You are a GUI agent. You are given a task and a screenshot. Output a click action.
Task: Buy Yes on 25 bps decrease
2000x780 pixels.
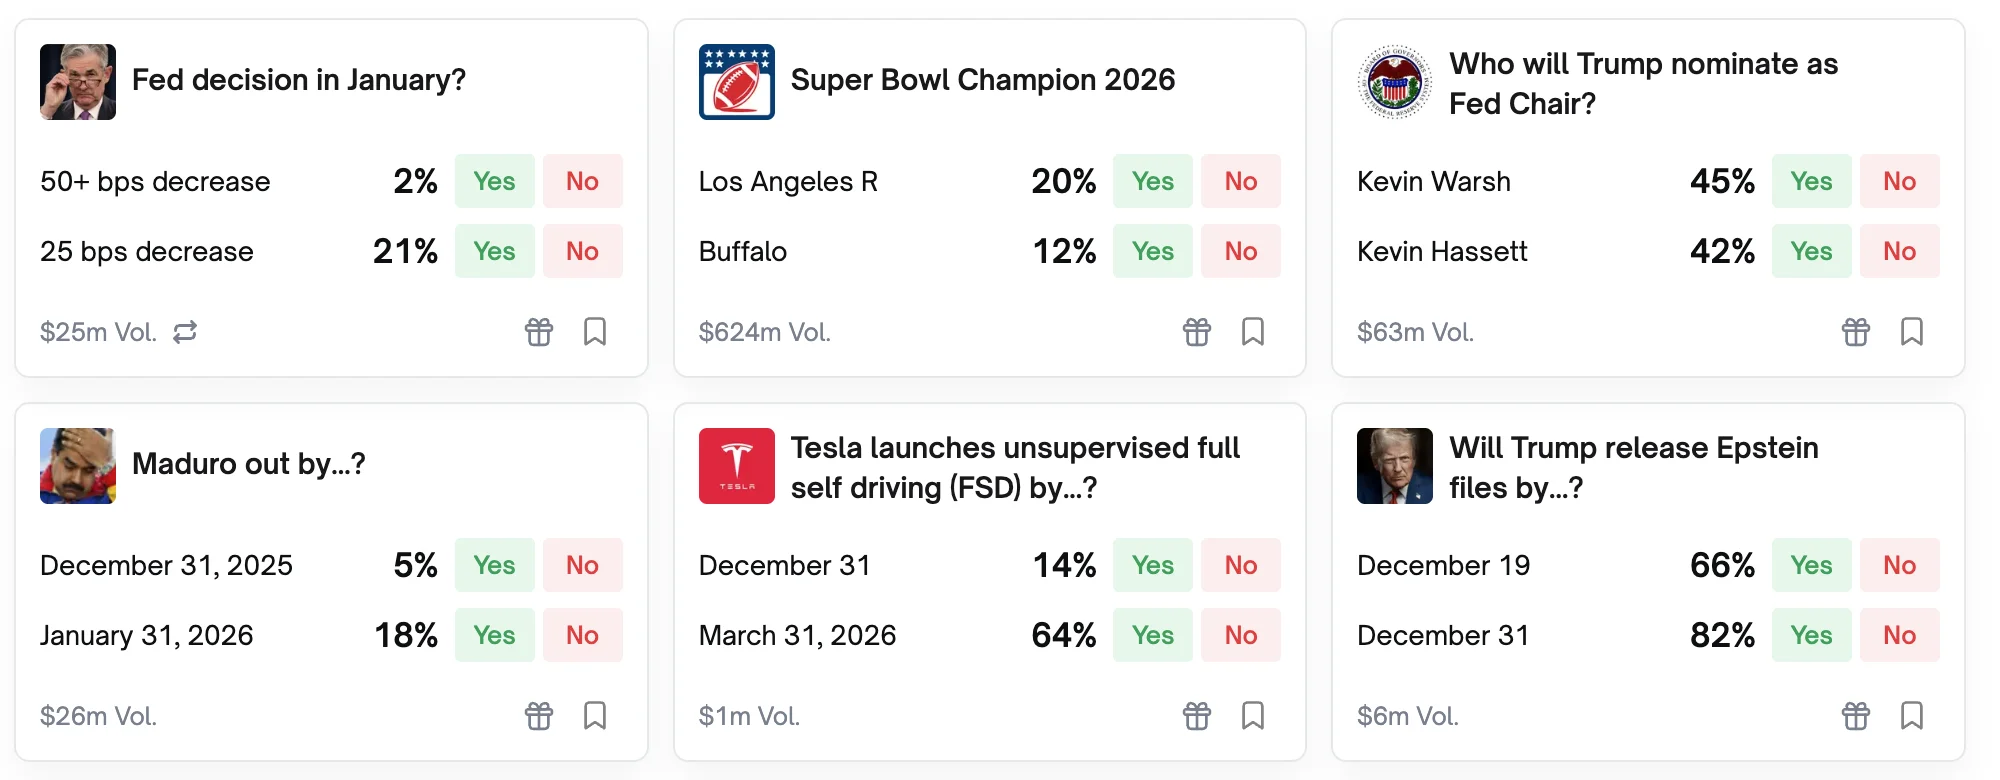494,251
